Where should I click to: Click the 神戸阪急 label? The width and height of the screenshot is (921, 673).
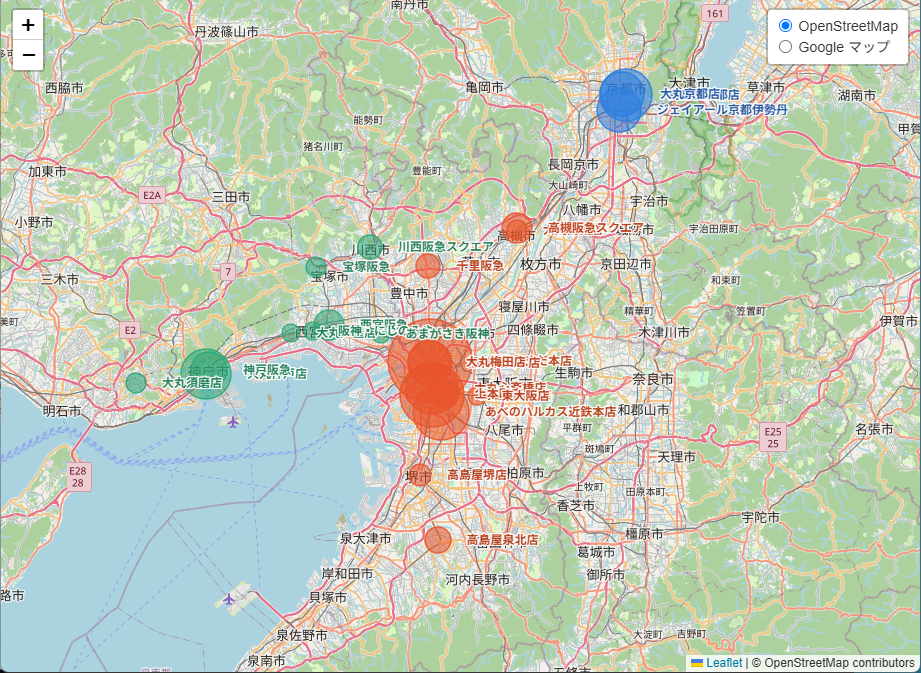[267, 370]
